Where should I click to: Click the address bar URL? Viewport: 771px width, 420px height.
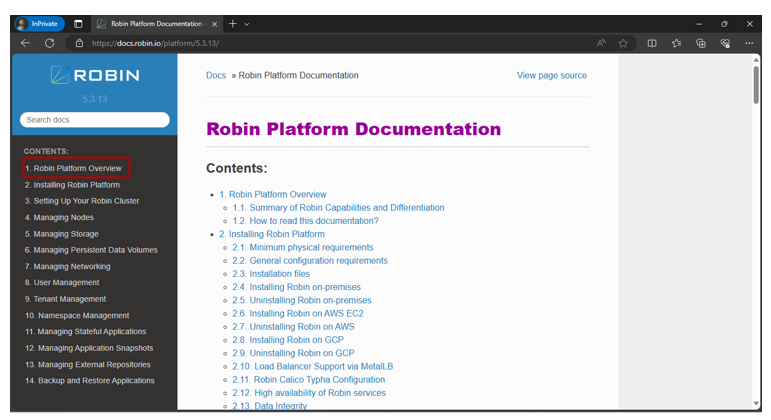pyautogui.click(x=155, y=43)
